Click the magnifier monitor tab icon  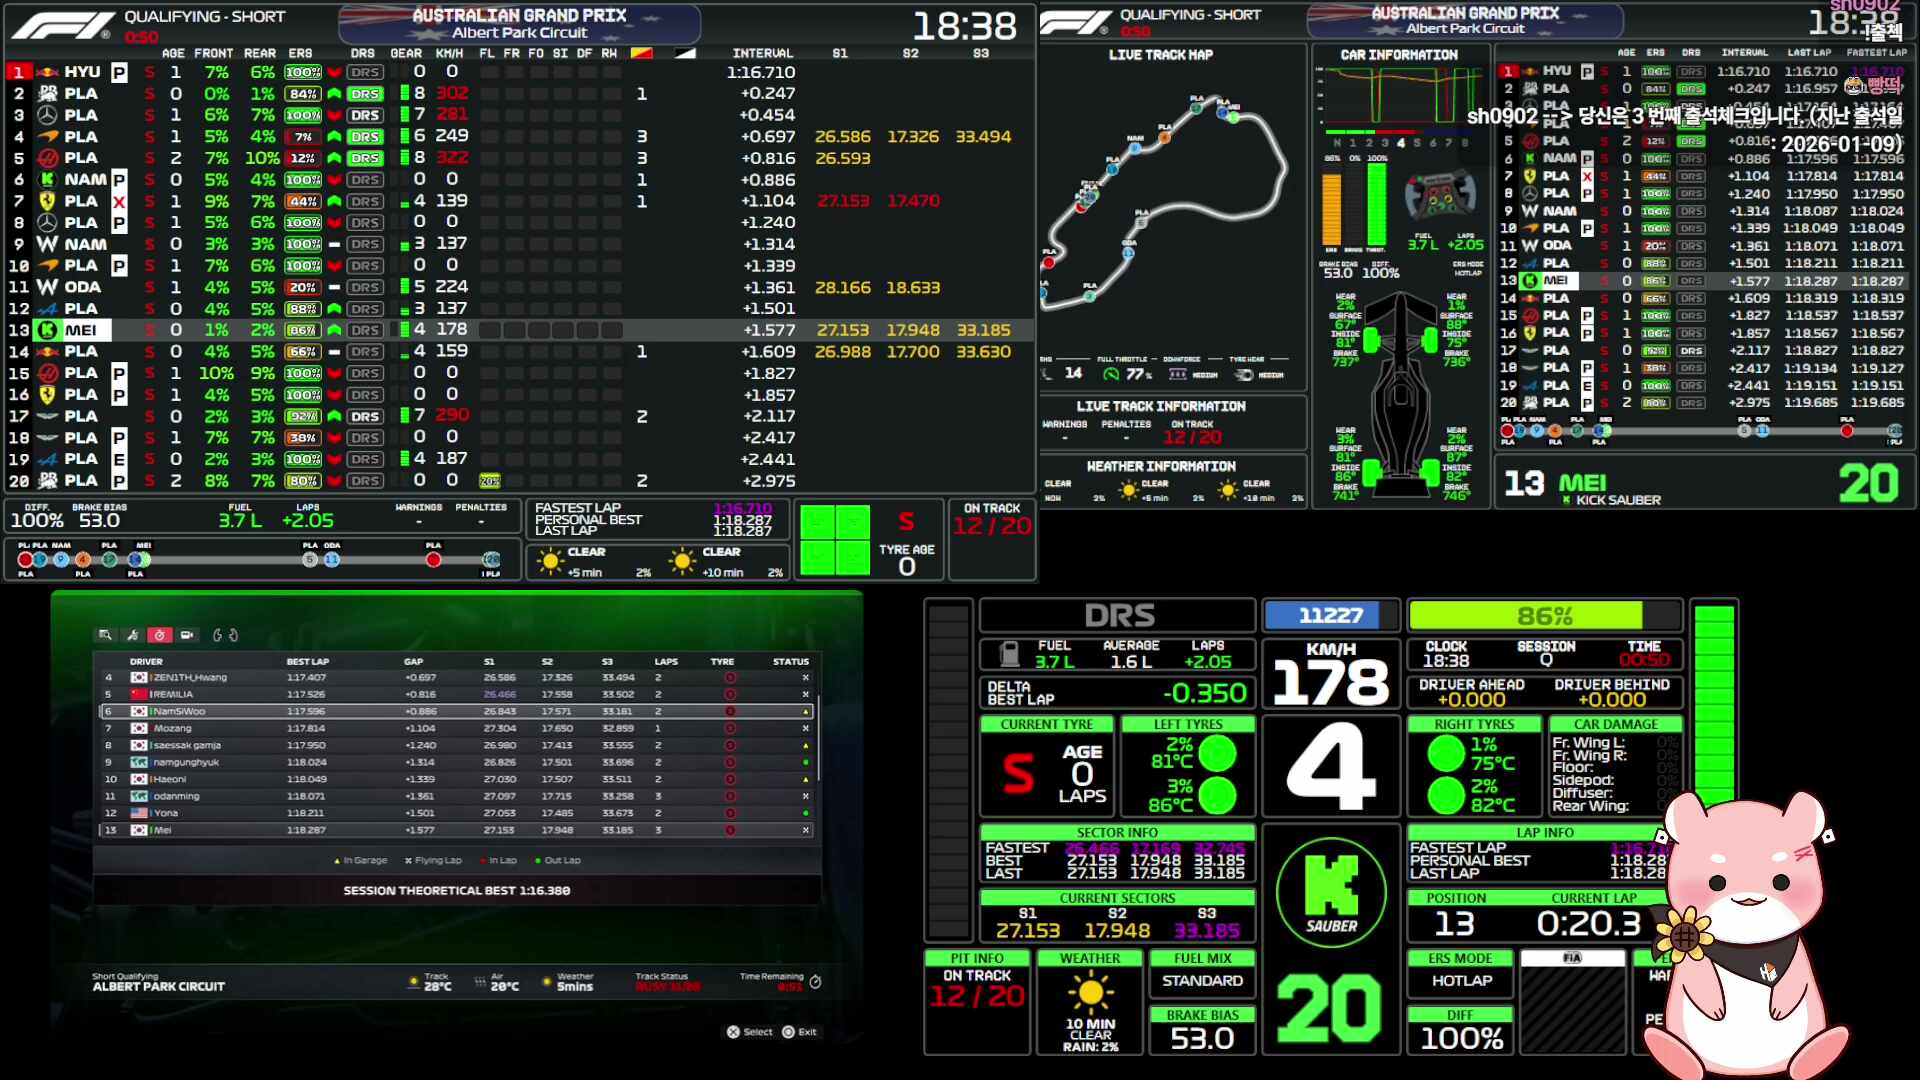click(105, 635)
